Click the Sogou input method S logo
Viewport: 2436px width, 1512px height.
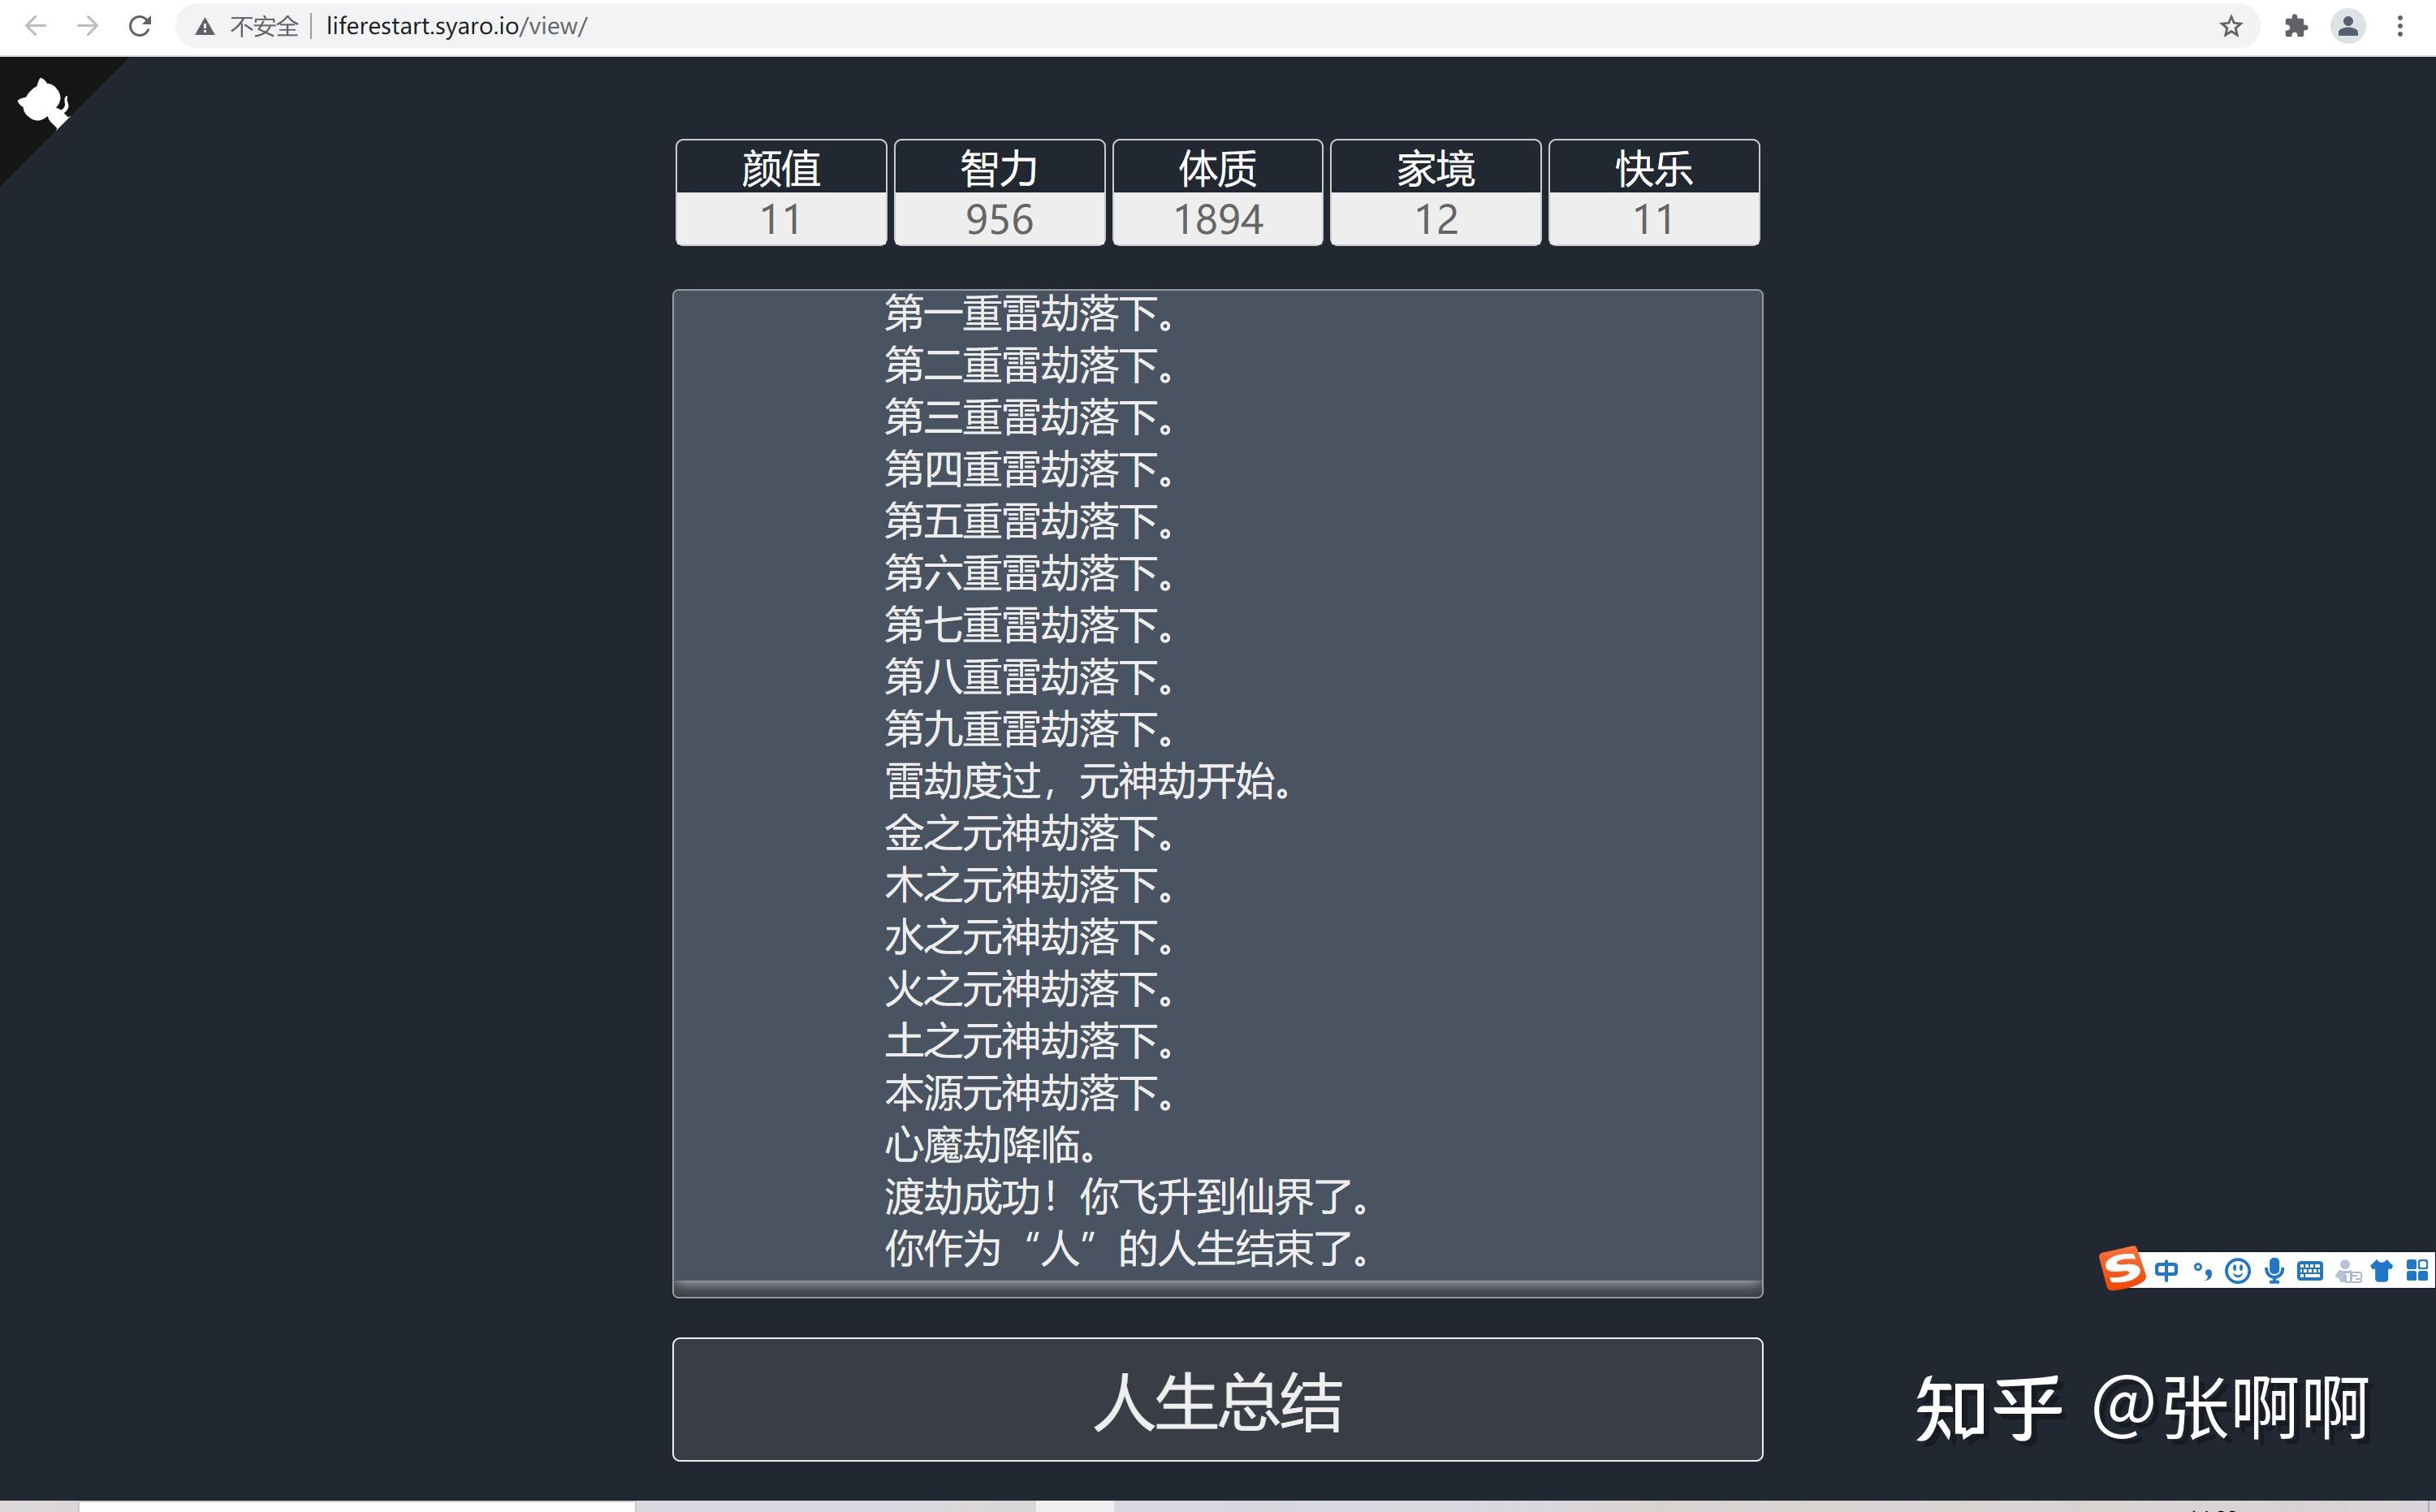click(2122, 1270)
